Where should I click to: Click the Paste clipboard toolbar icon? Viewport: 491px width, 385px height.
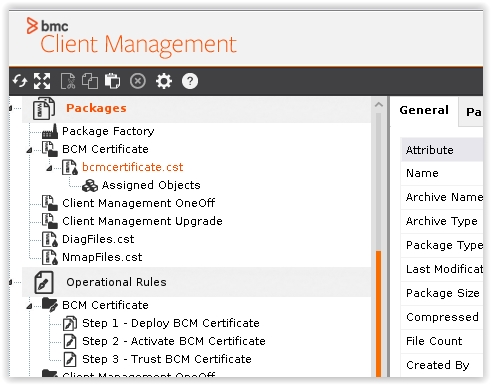[x=112, y=81]
